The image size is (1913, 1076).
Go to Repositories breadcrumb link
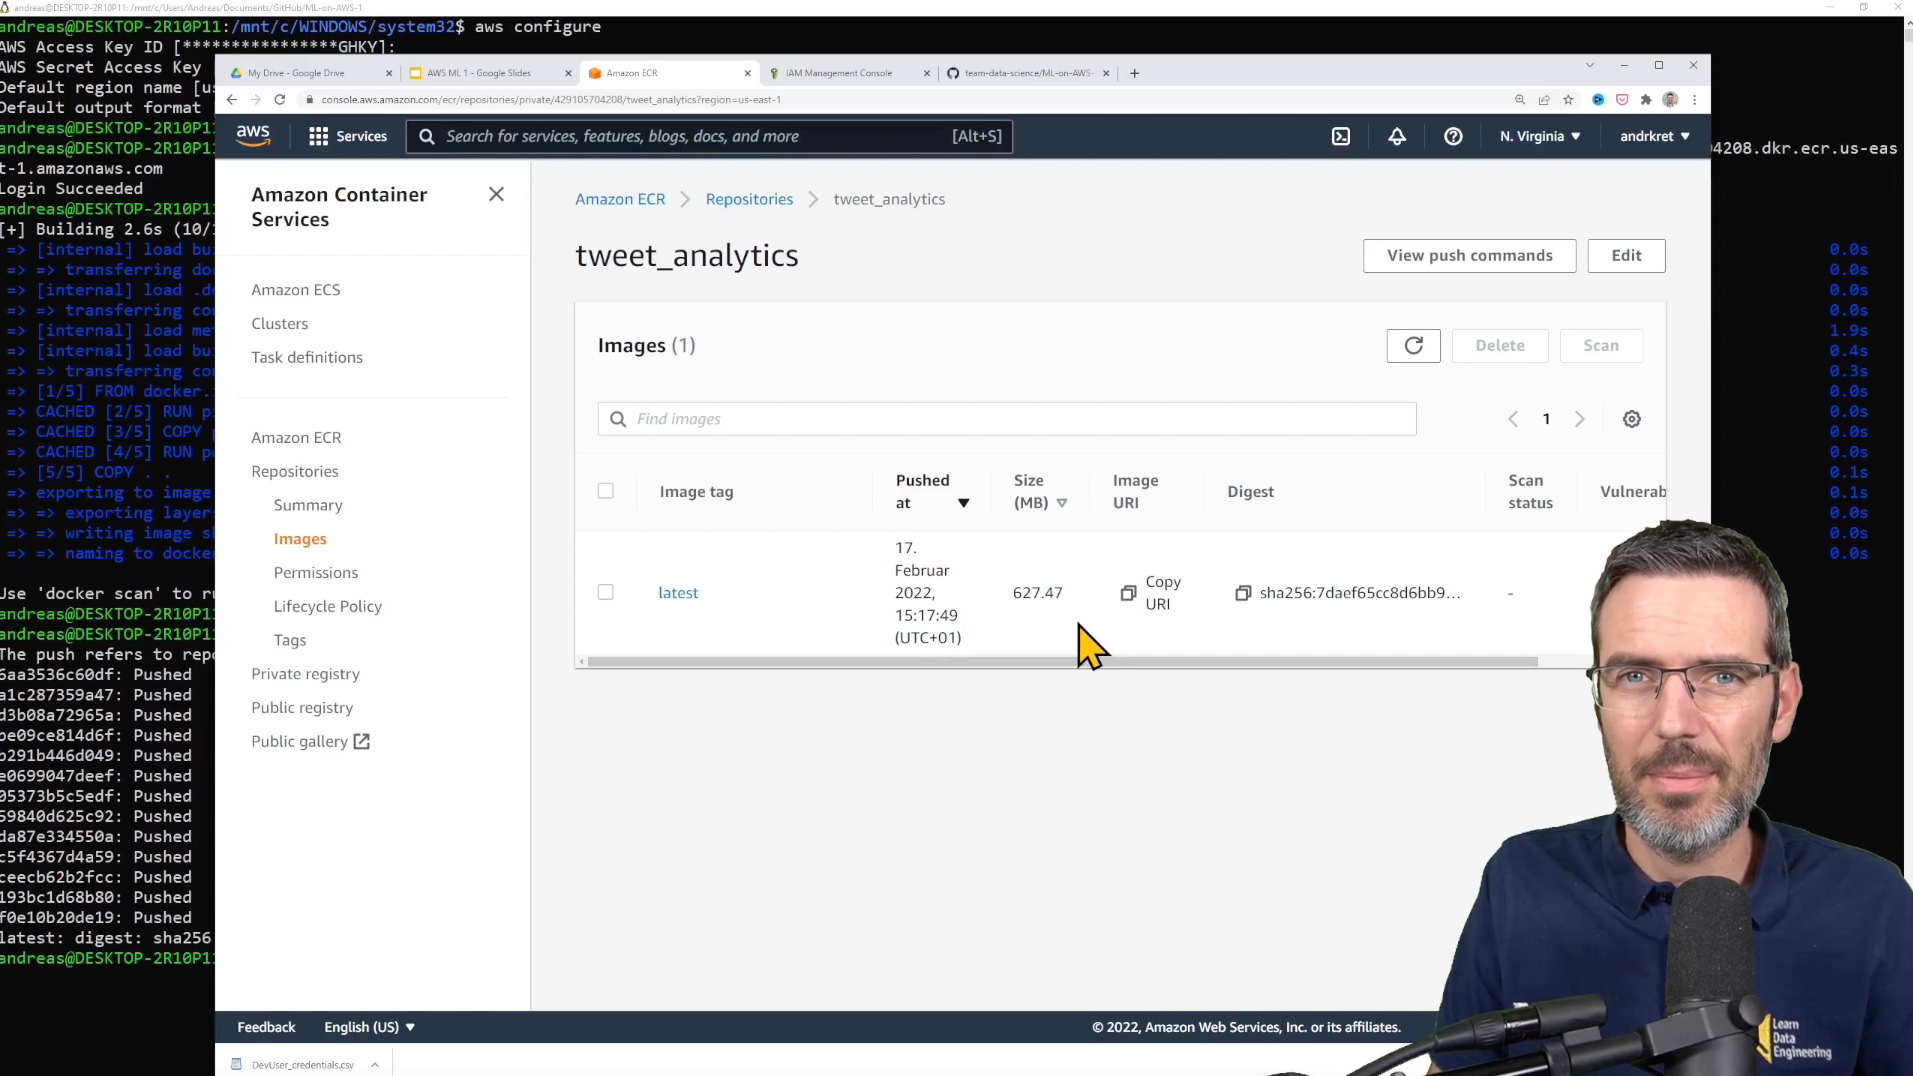pos(749,199)
